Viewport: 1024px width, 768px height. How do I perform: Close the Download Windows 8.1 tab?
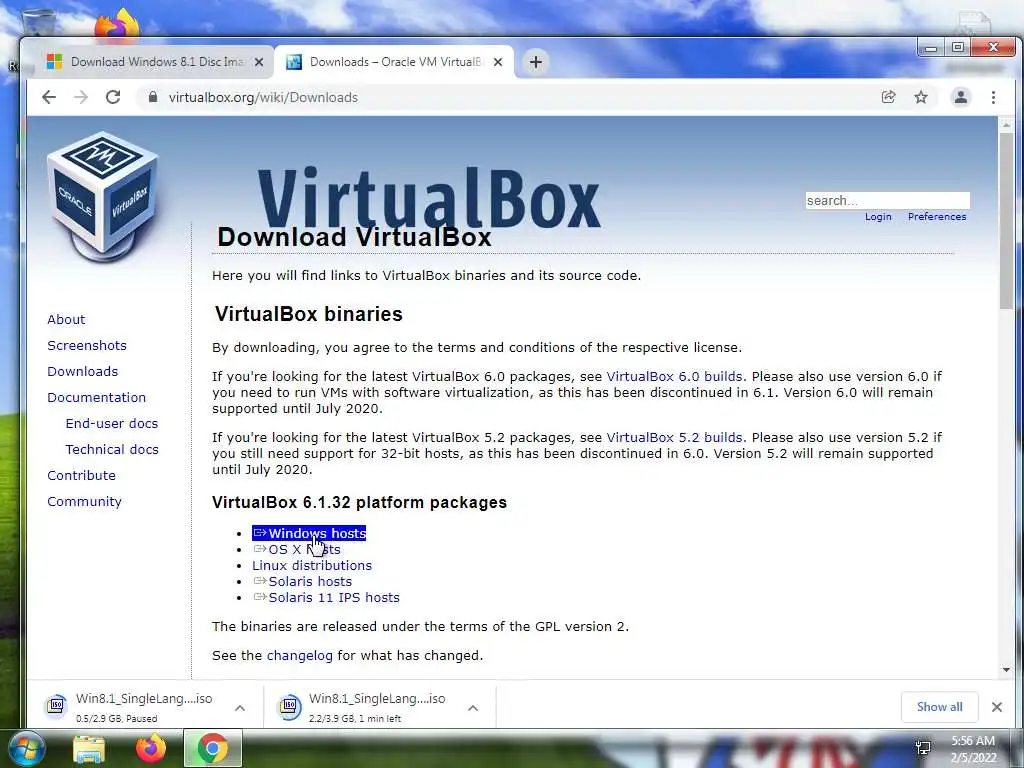tap(259, 62)
